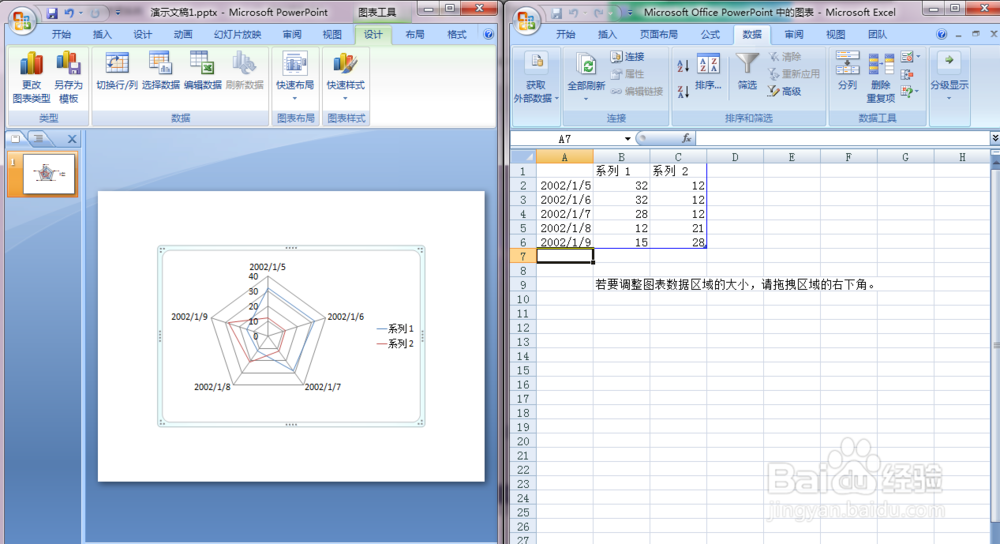Open Quick Layout gallery in PowerPoint
1000x544 pixels.
pyautogui.click(x=295, y=77)
